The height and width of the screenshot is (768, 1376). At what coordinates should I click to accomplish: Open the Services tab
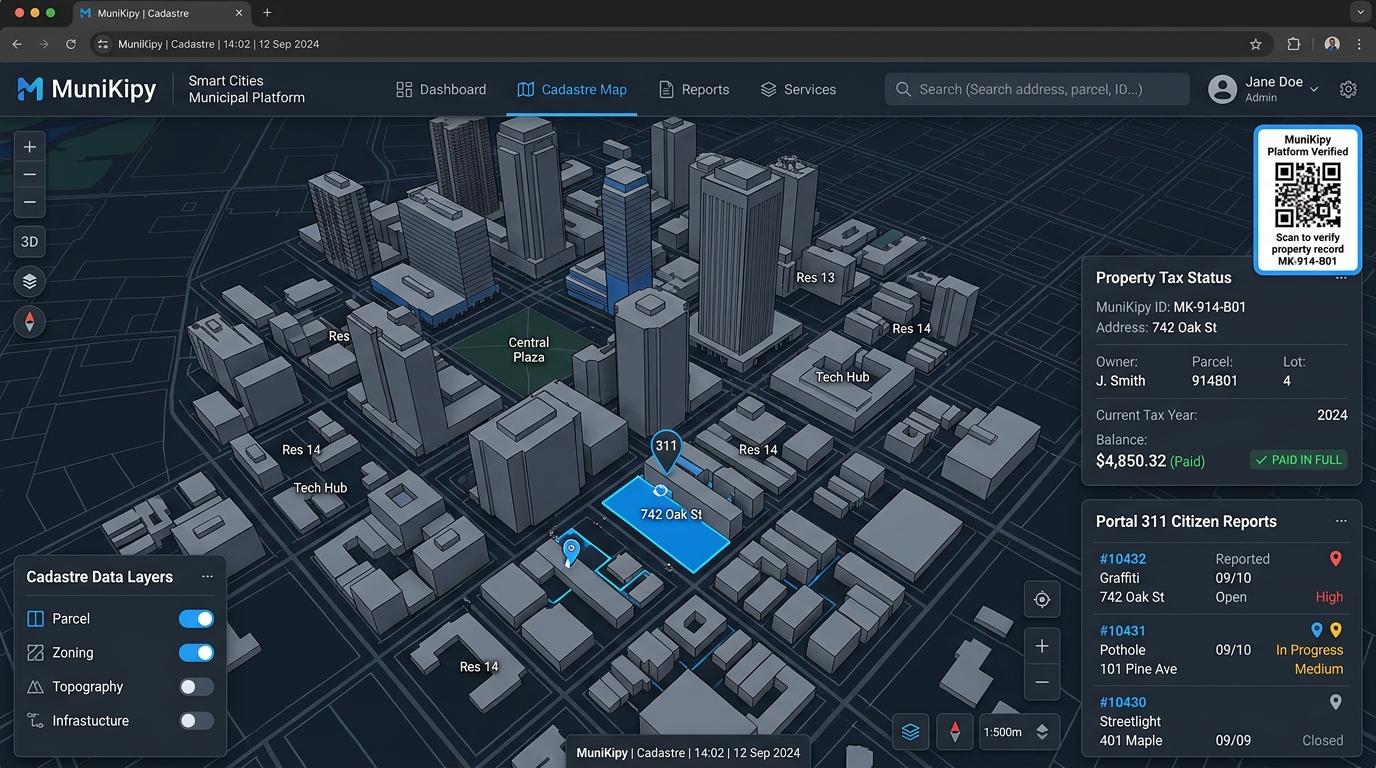pos(798,89)
